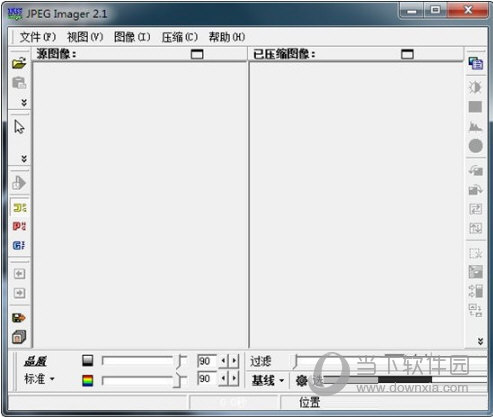Choose the GIF format icon in sidebar

(19, 245)
